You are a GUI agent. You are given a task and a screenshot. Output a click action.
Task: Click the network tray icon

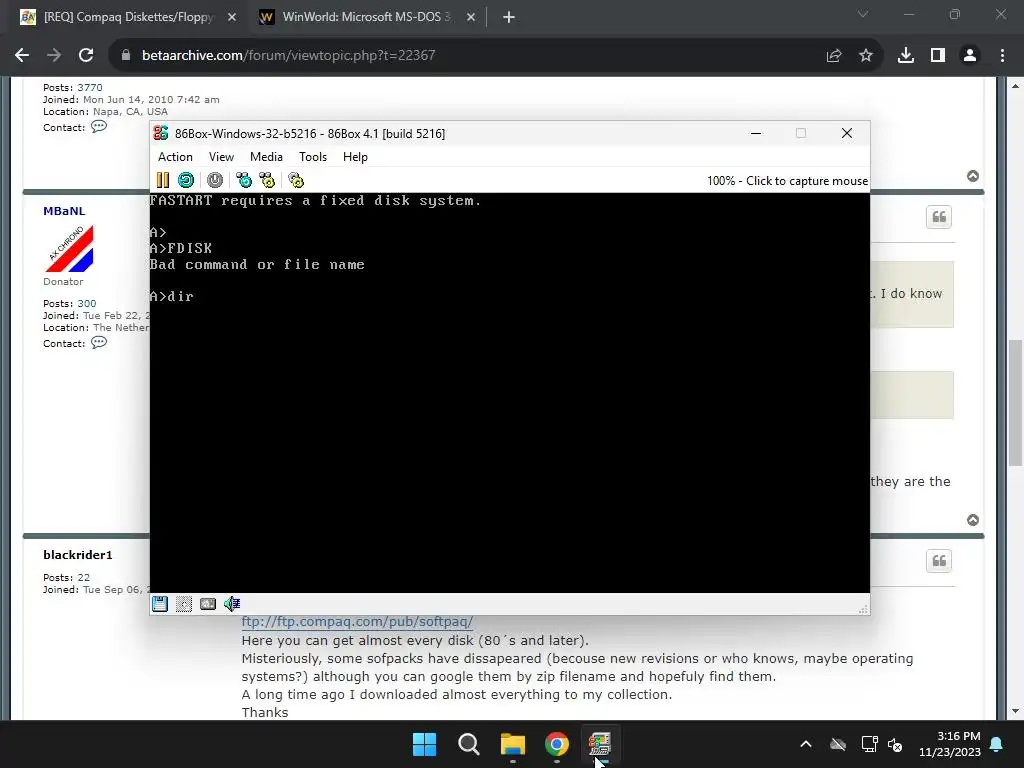tap(869, 744)
